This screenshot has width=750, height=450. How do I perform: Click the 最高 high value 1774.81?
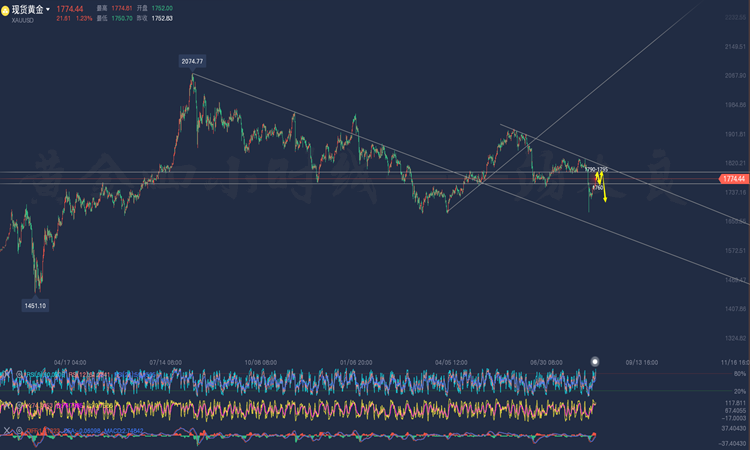coord(121,8)
